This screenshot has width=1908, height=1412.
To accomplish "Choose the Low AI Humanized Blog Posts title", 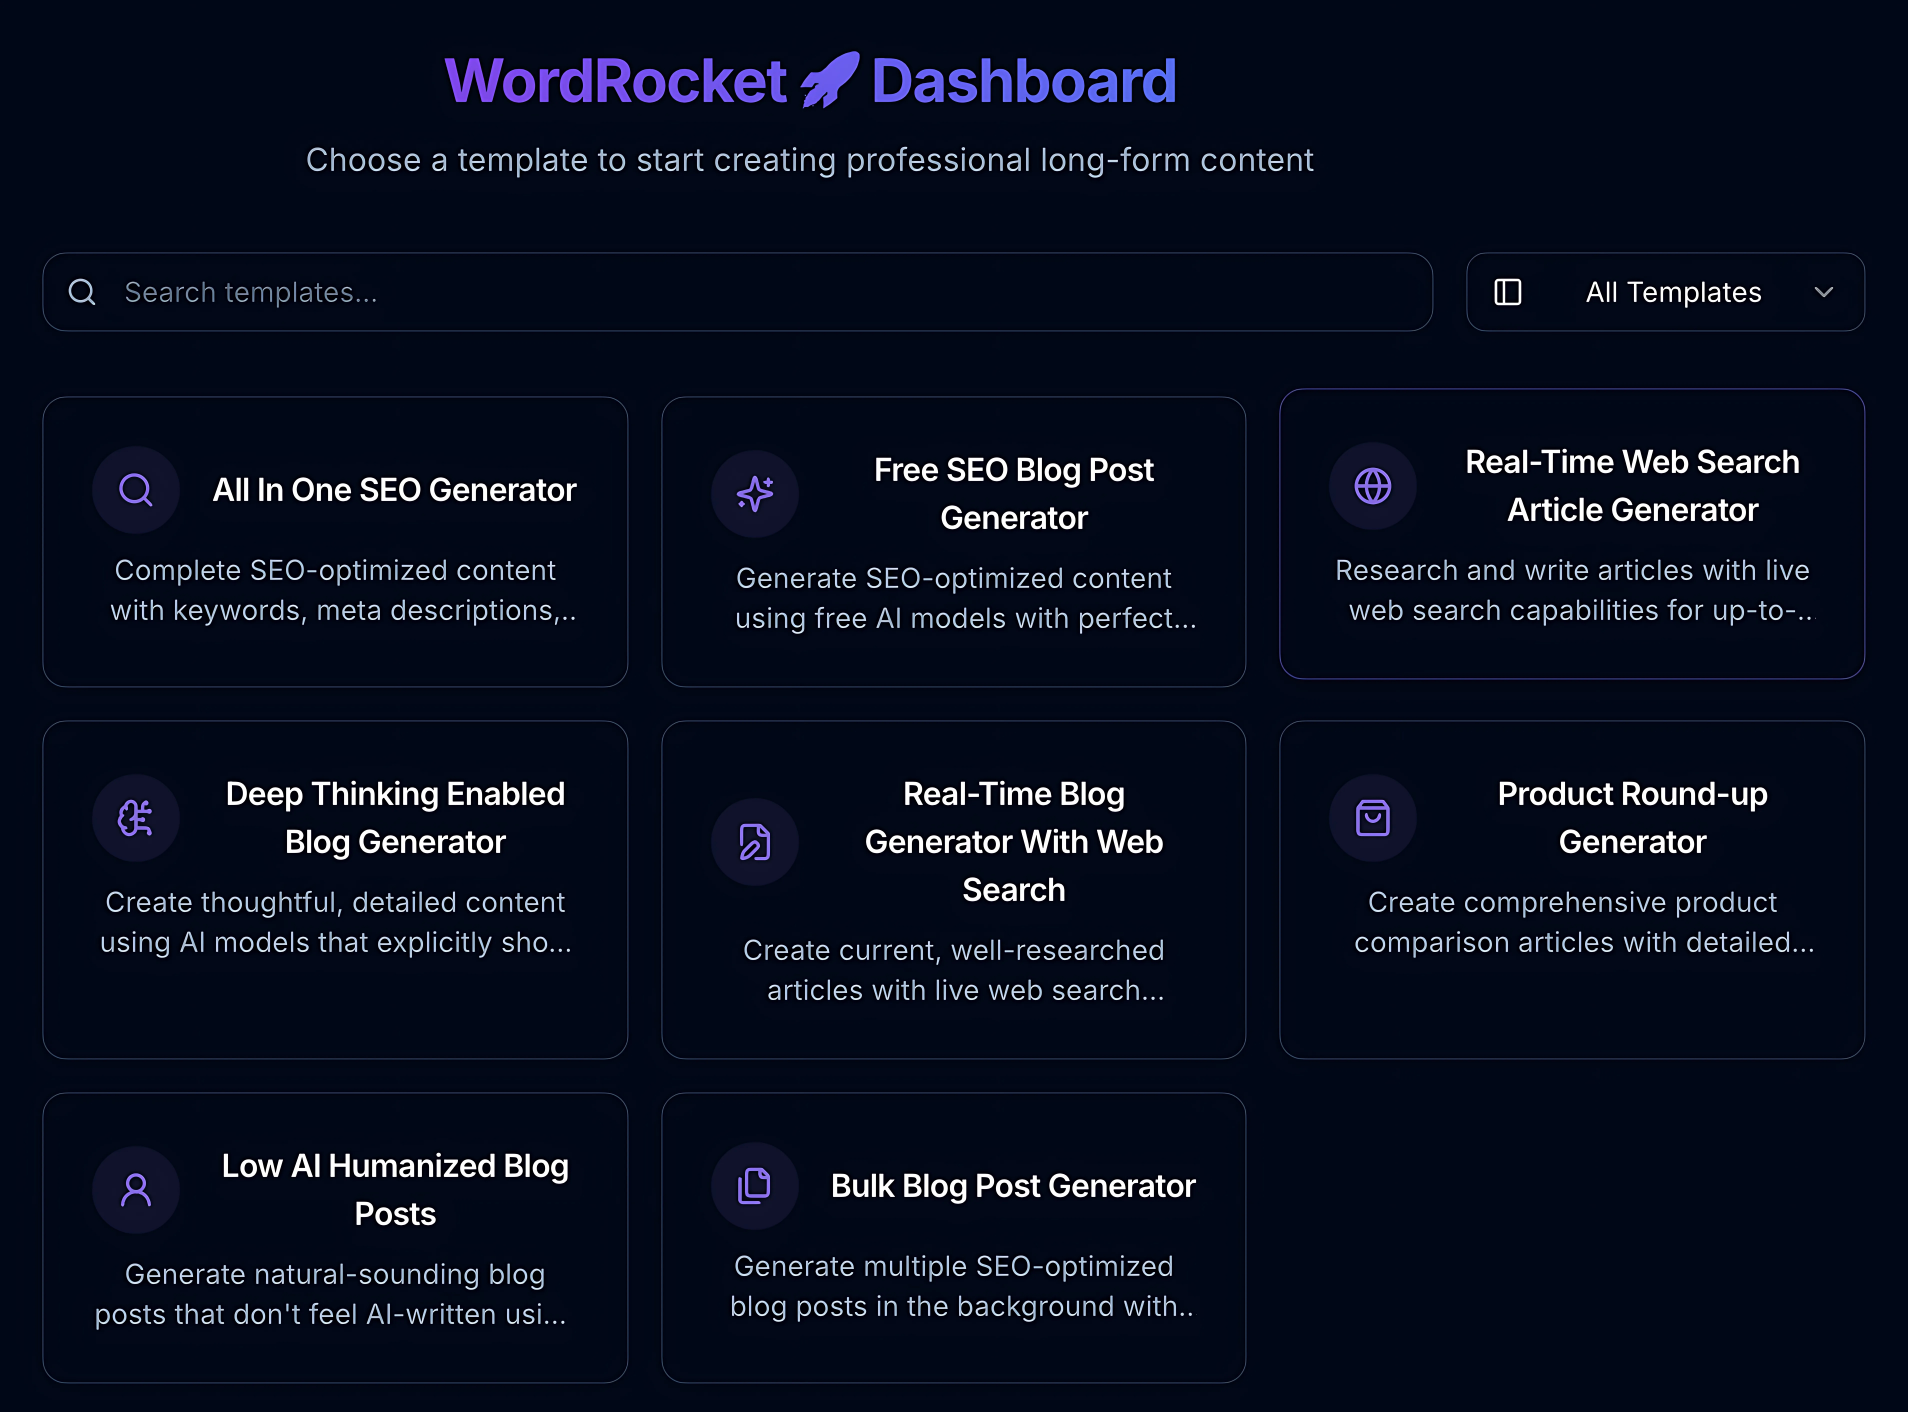I will coord(395,1190).
